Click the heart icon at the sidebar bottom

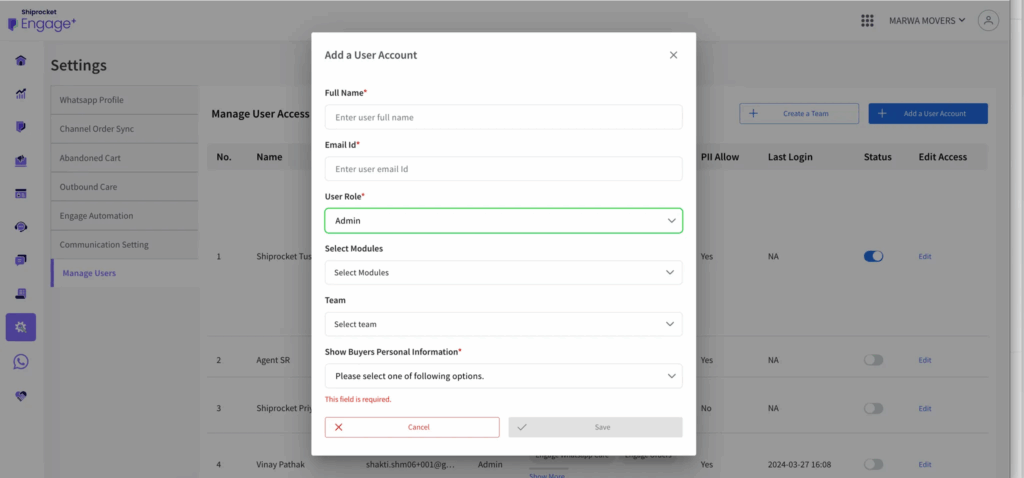click(x=21, y=396)
